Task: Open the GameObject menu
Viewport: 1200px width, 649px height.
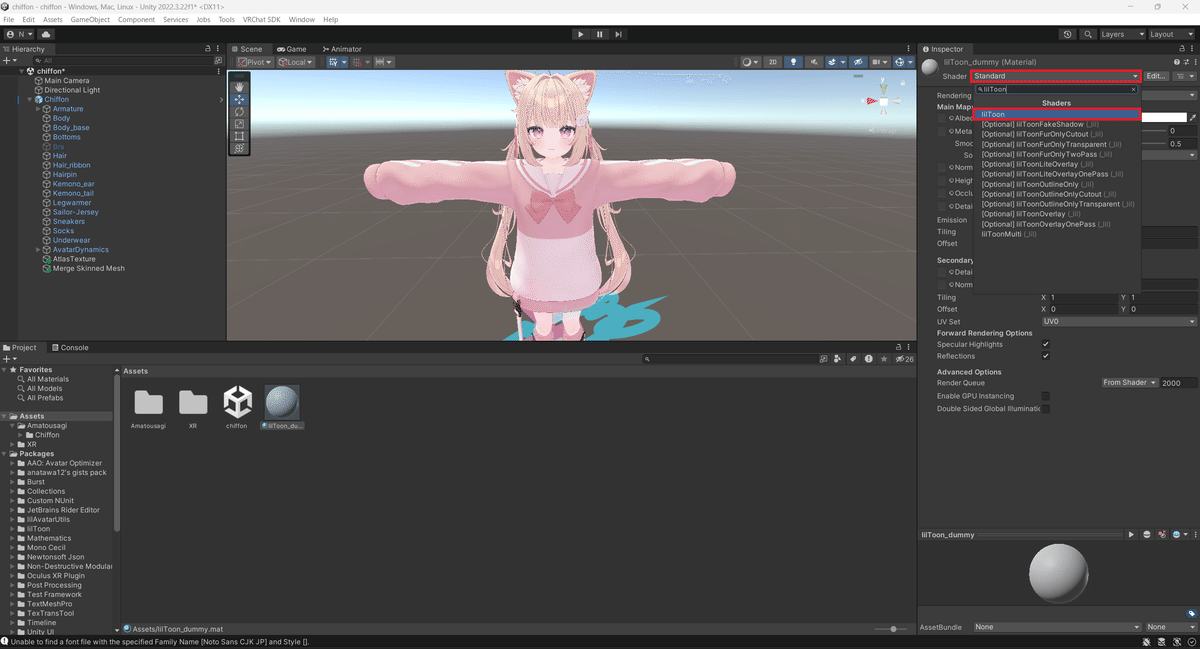Action: coord(88,20)
